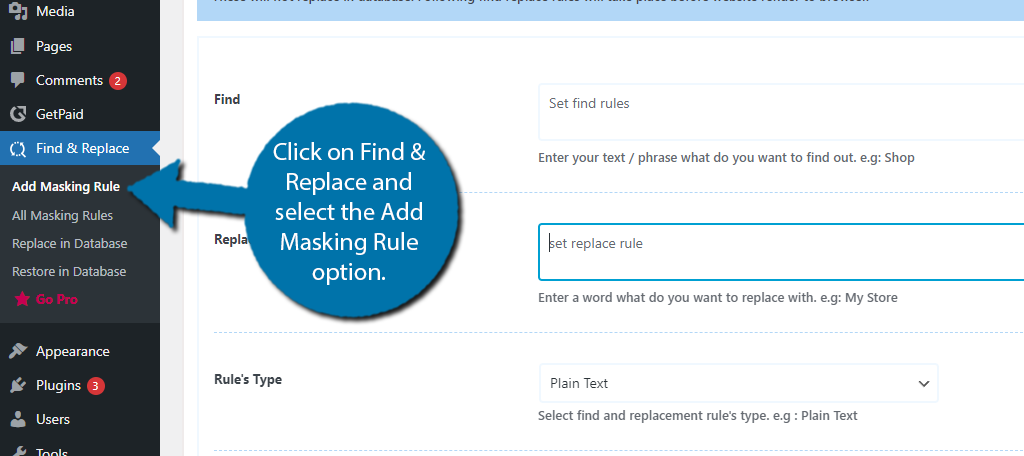
Task: Open the Rule's Type dropdown
Action: pos(739,383)
